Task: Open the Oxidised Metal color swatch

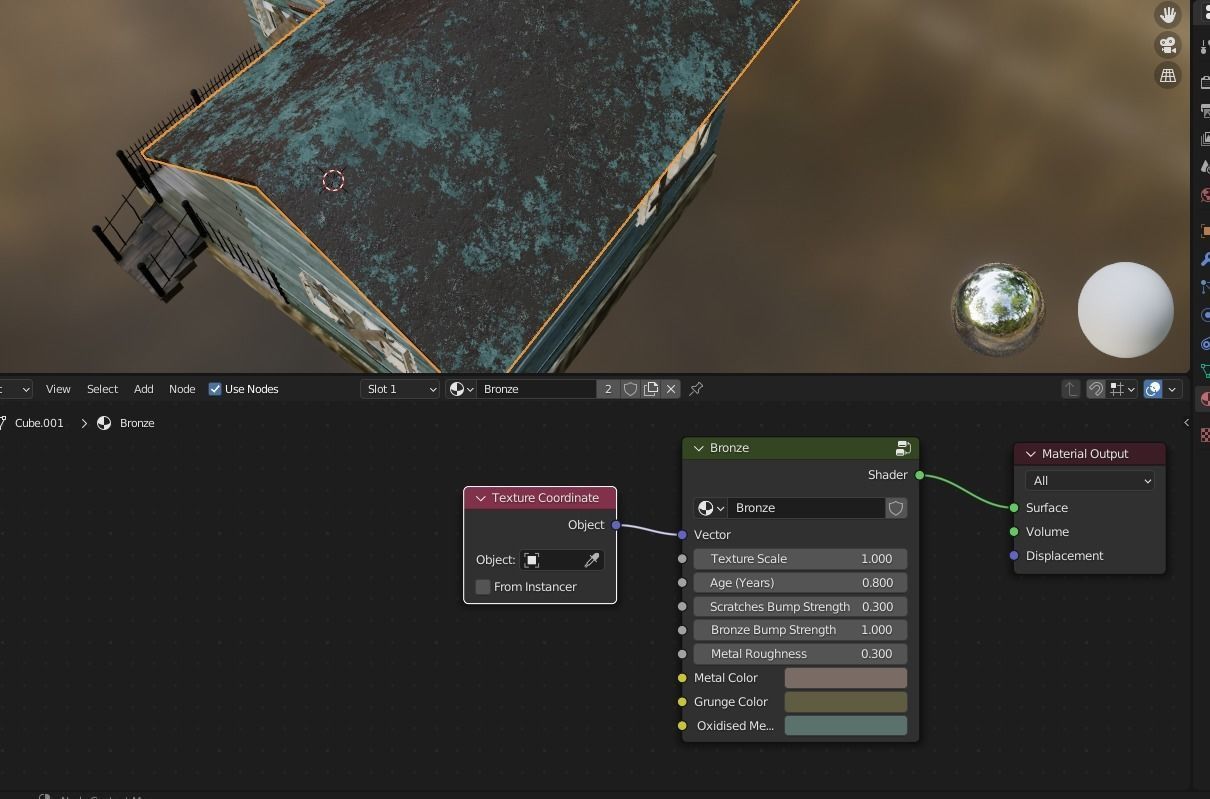Action: (845, 726)
